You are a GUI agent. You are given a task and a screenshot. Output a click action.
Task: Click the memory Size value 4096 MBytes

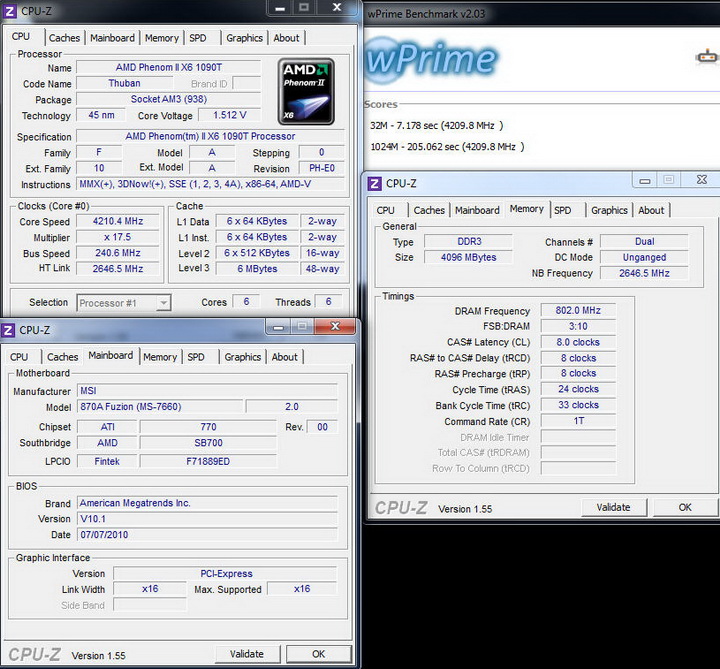click(x=468, y=258)
